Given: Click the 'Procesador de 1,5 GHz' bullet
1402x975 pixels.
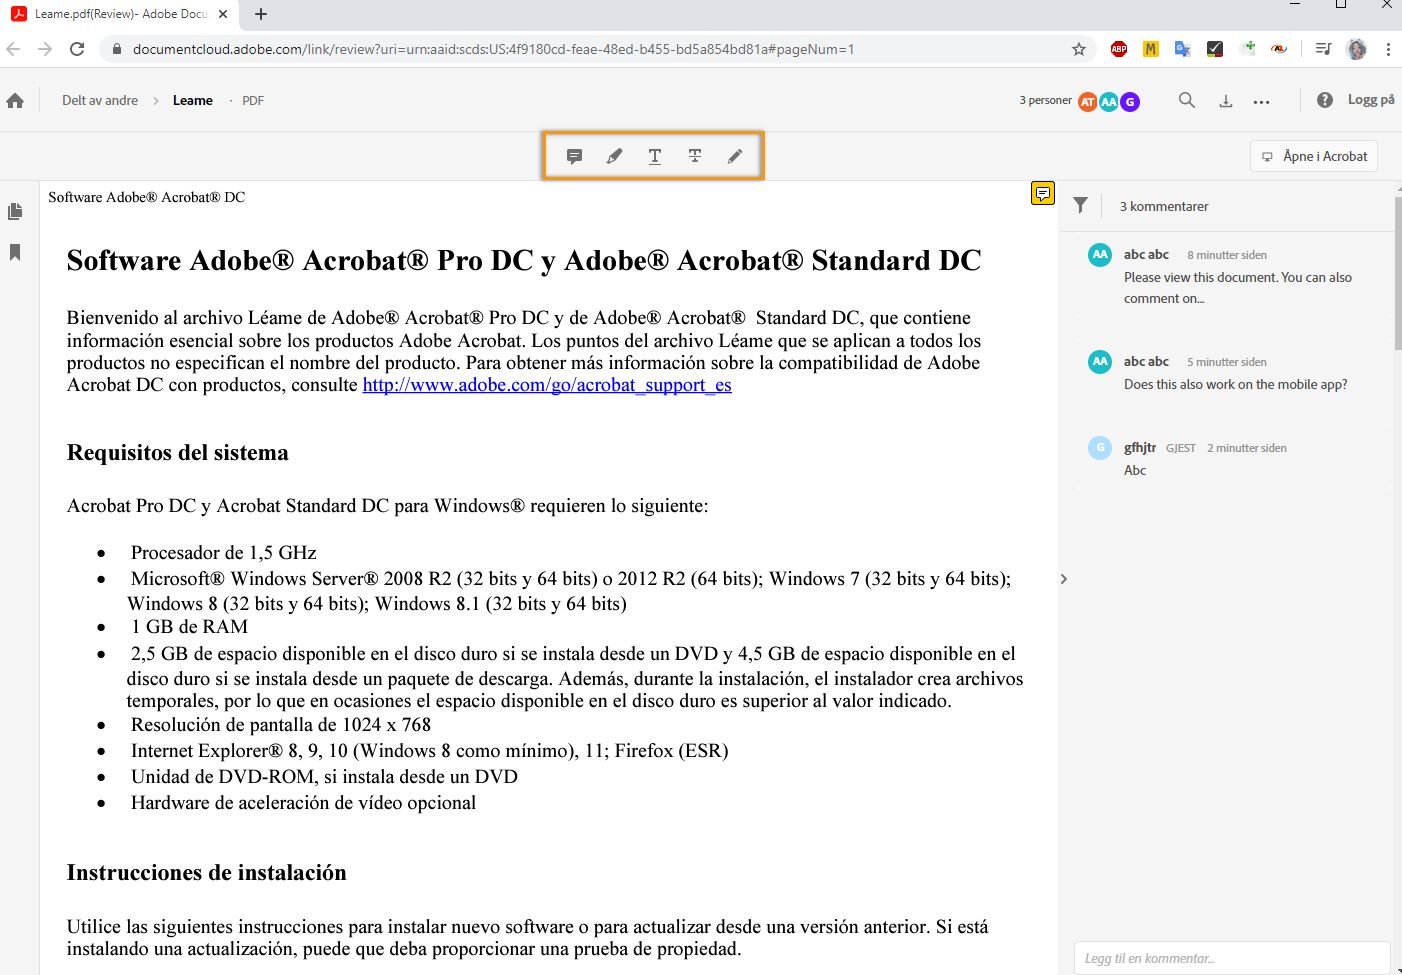Looking at the screenshot, I should point(224,553).
